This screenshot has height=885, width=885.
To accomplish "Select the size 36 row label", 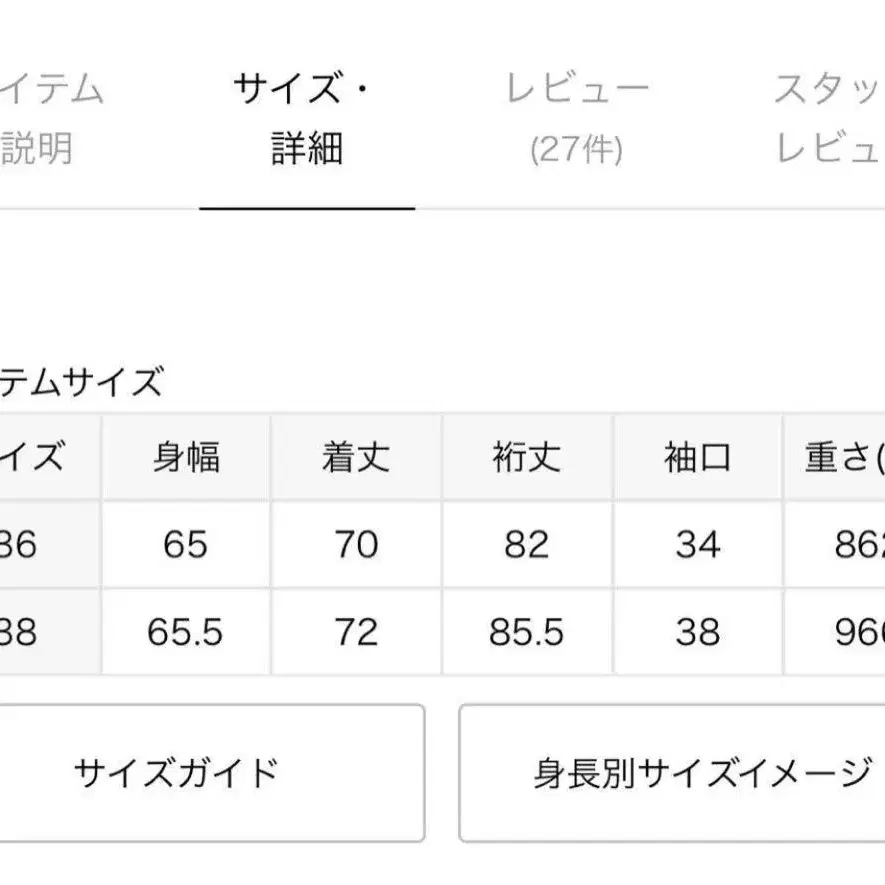I will pos(30,545).
